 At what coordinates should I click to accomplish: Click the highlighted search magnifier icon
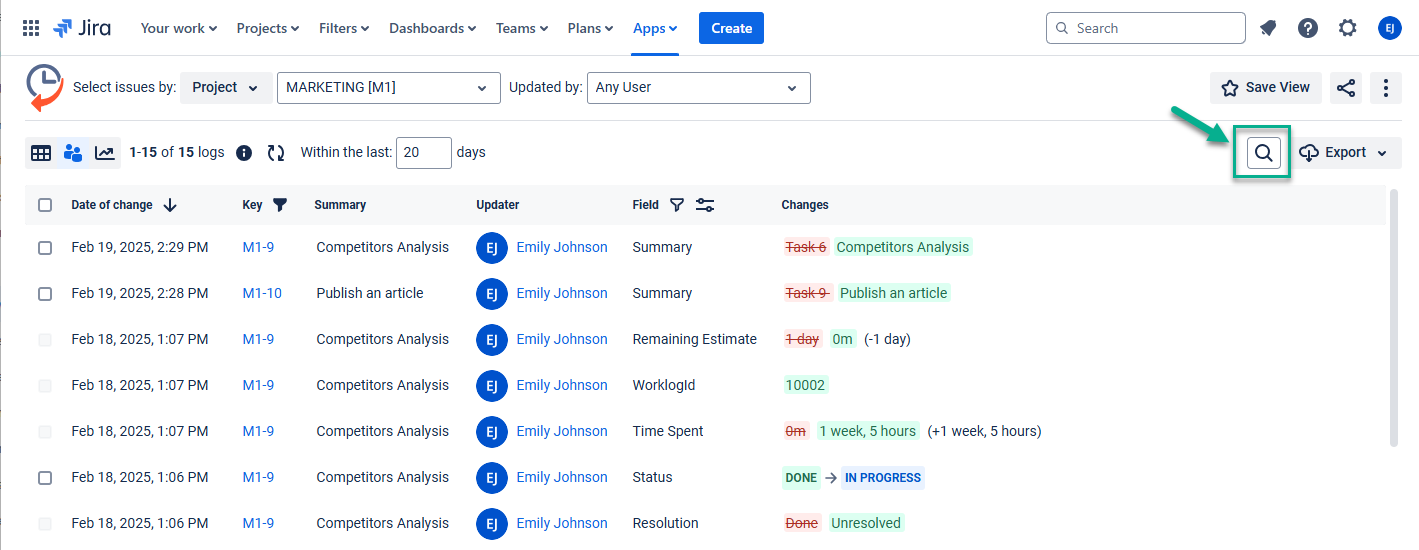1264,153
